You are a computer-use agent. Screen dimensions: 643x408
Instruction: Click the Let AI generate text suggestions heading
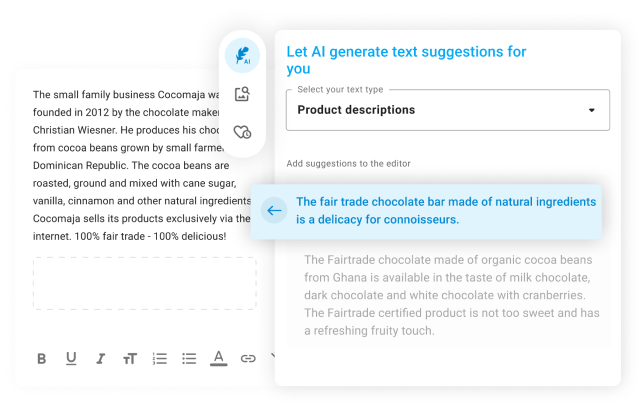point(406,60)
